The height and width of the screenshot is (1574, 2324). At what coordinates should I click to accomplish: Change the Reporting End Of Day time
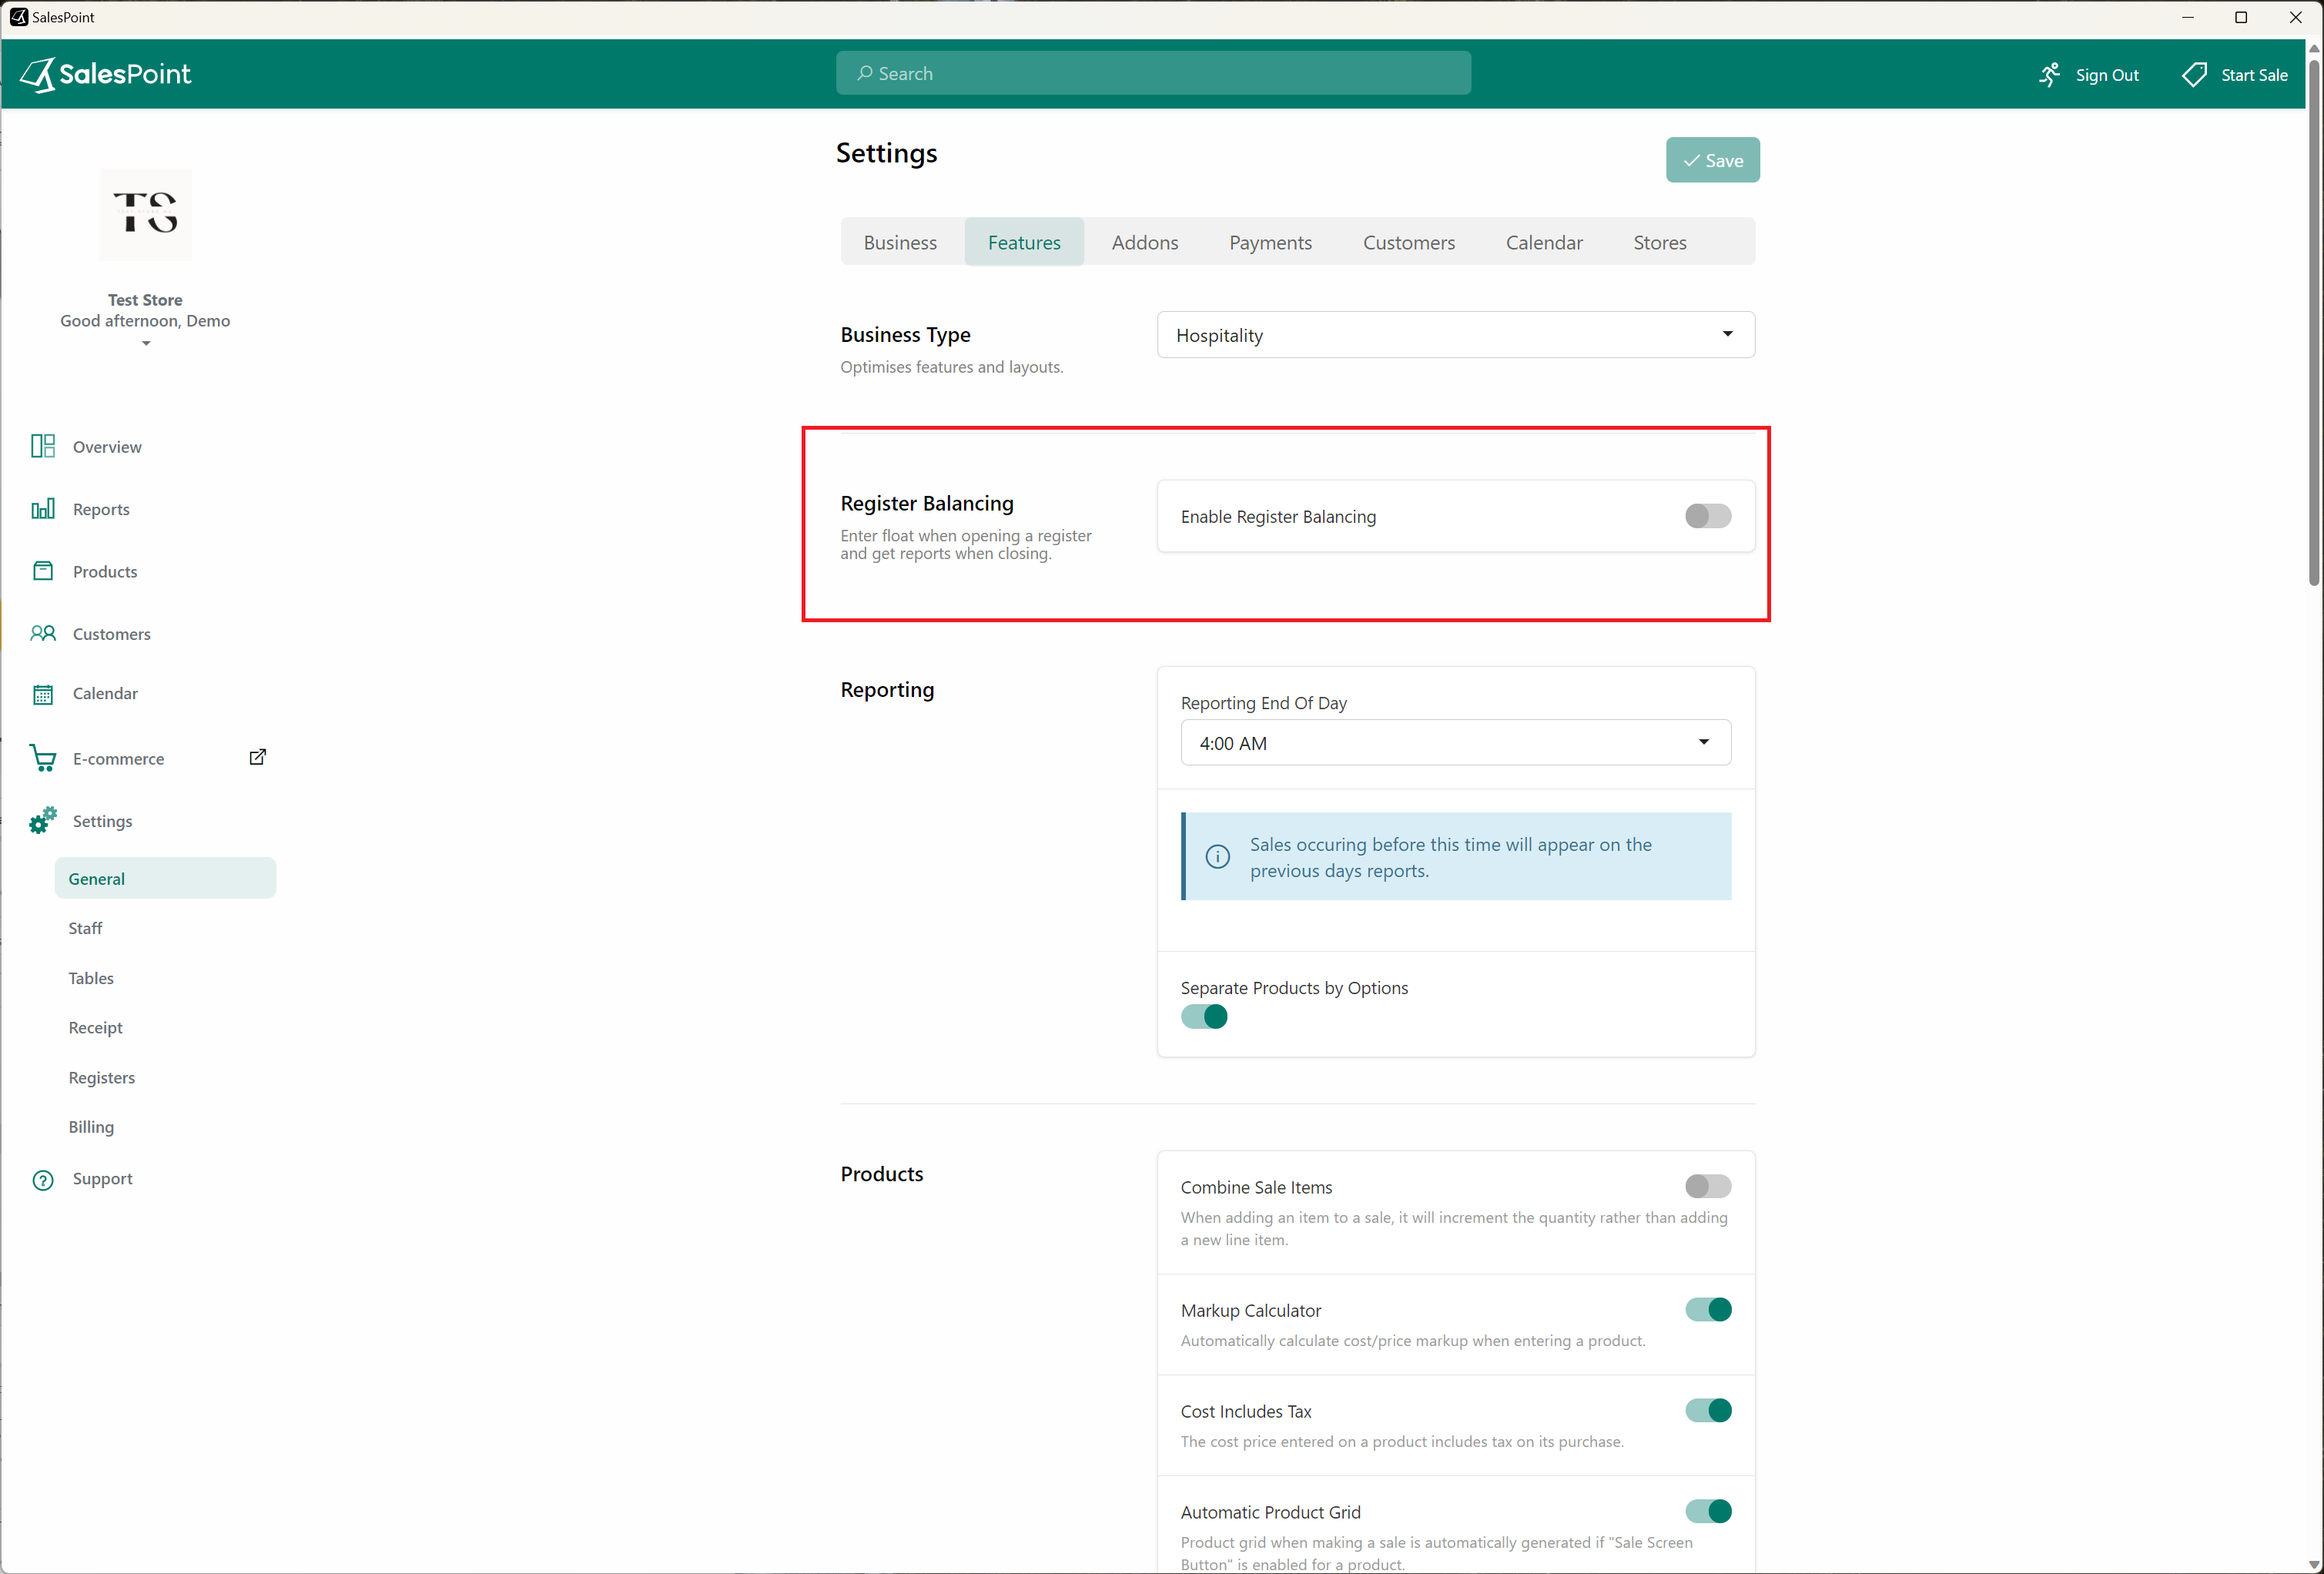(1455, 742)
